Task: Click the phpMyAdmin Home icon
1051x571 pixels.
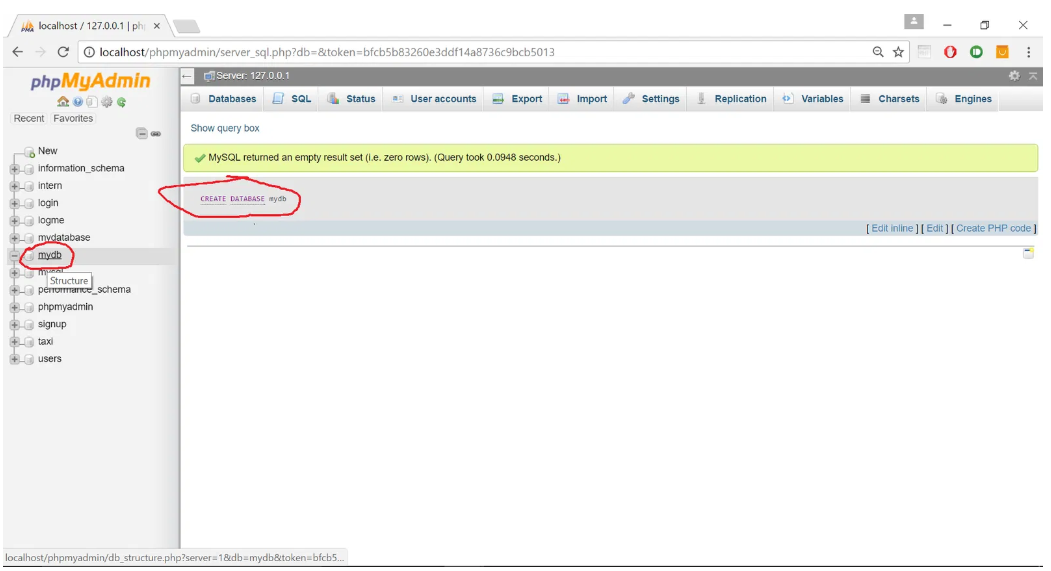Action: click(x=63, y=102)
